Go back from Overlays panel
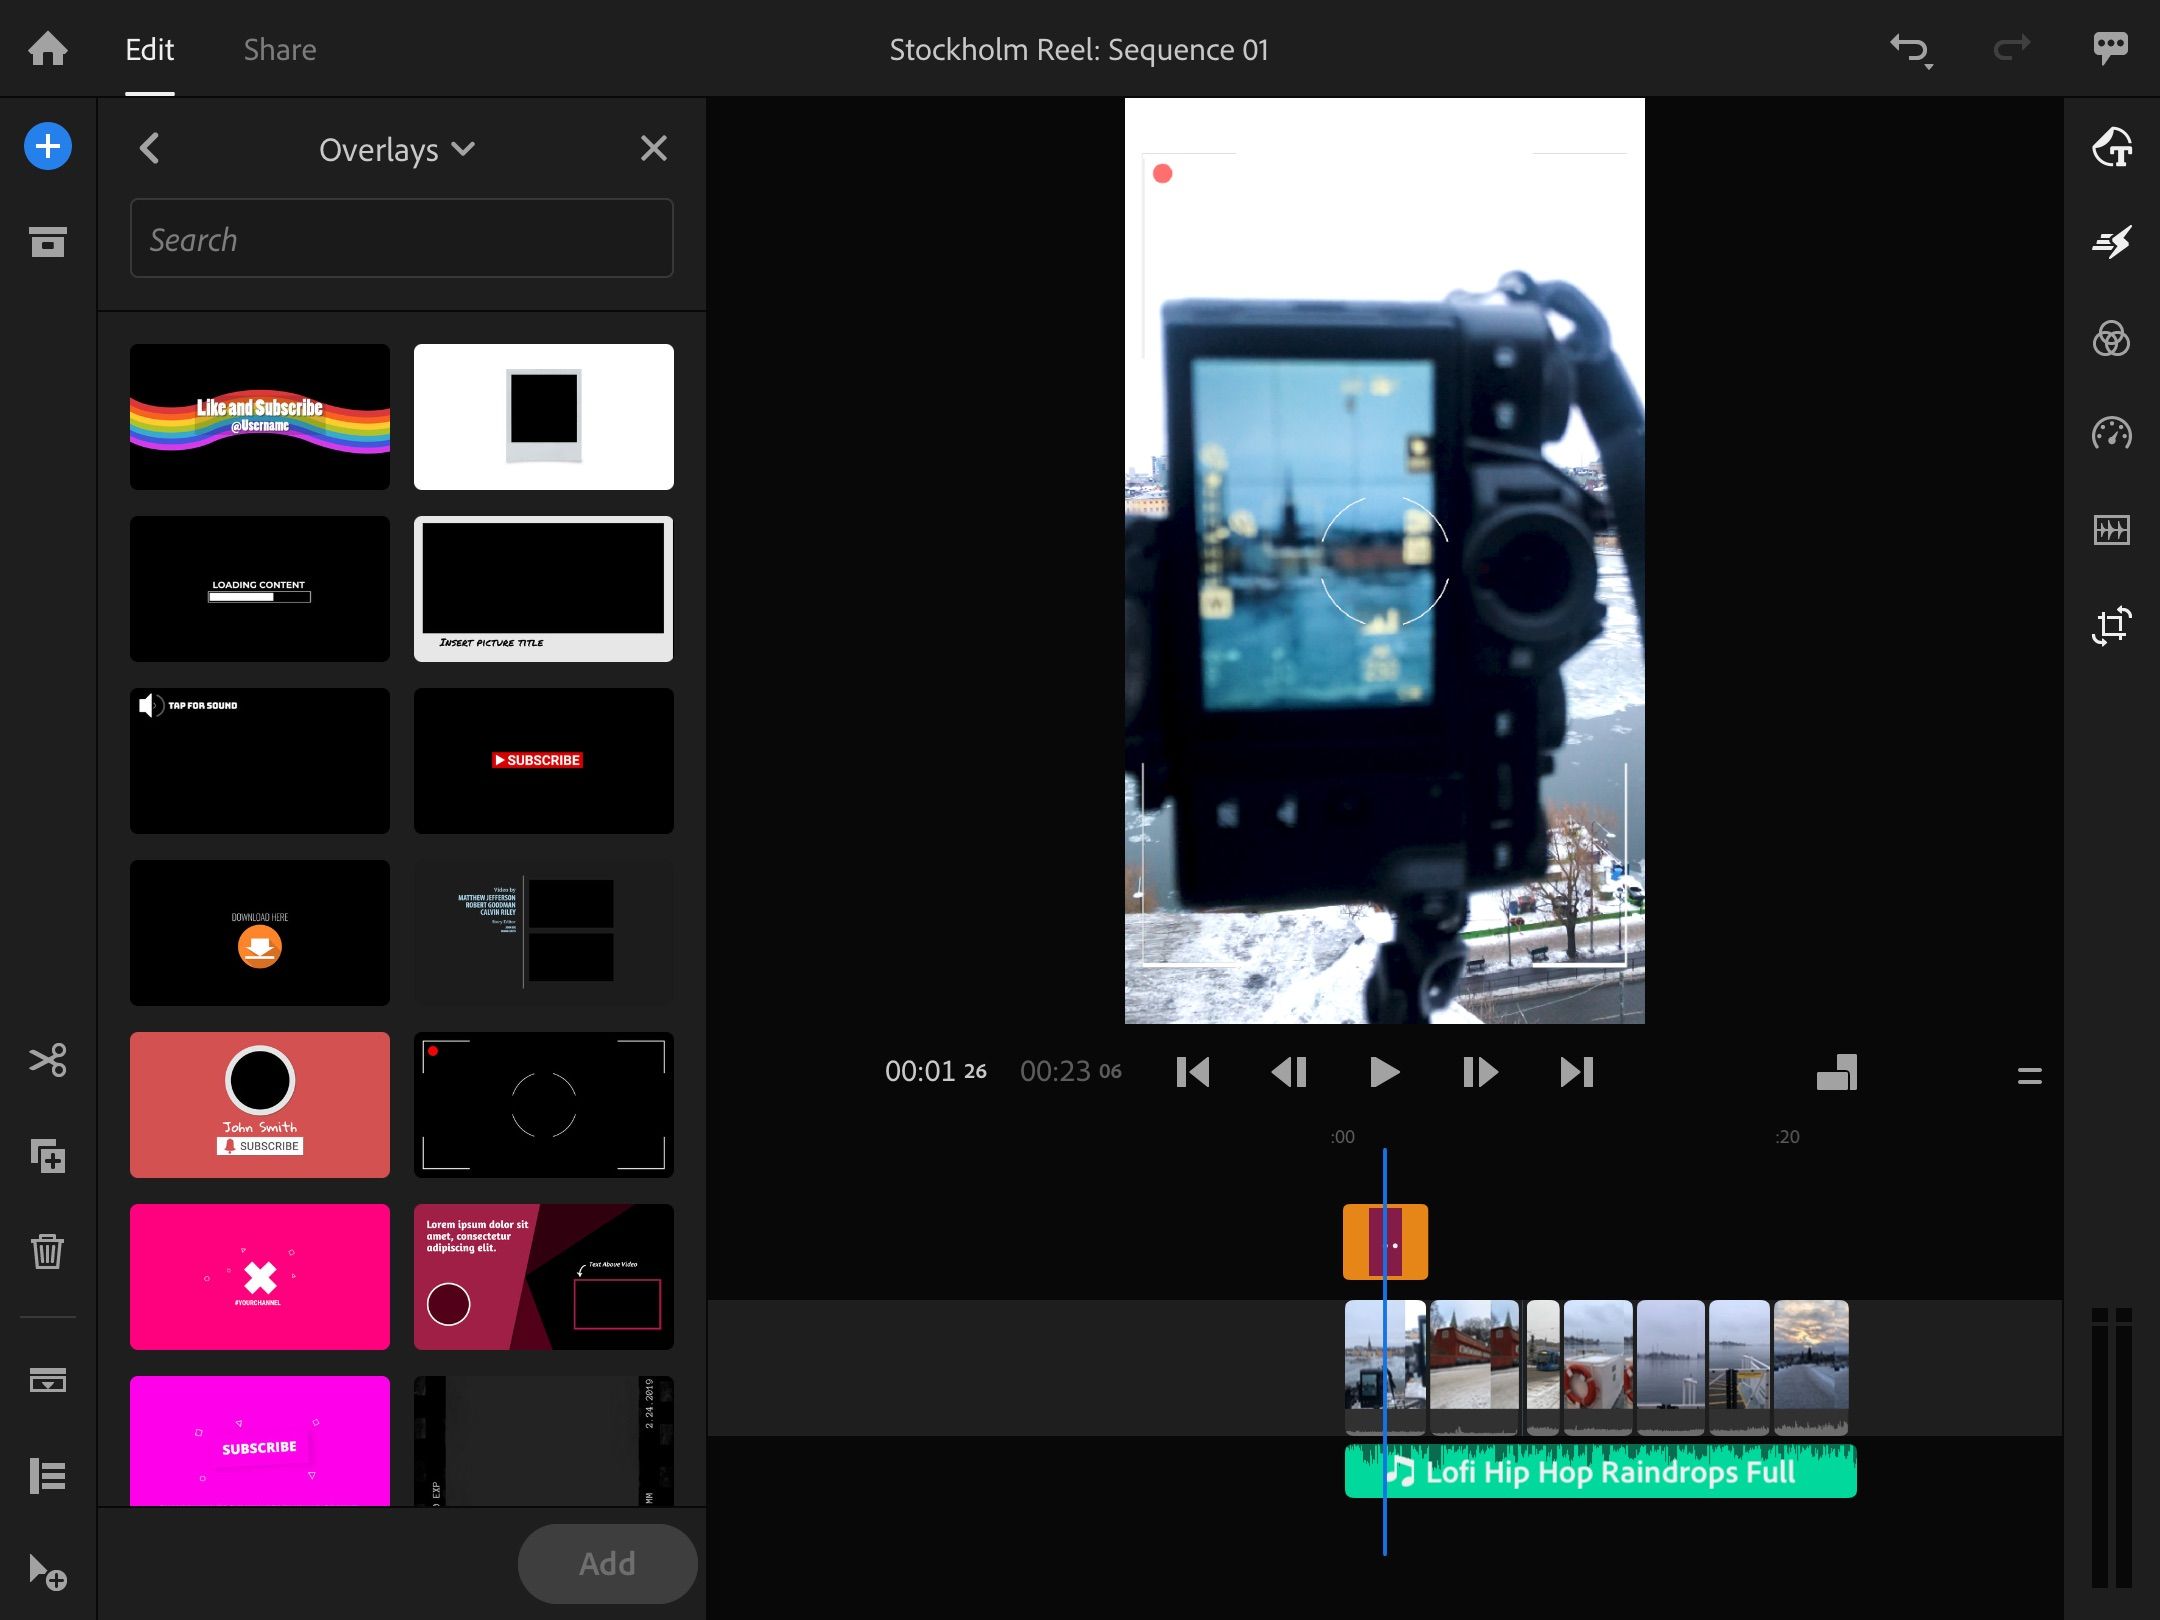 150,149
